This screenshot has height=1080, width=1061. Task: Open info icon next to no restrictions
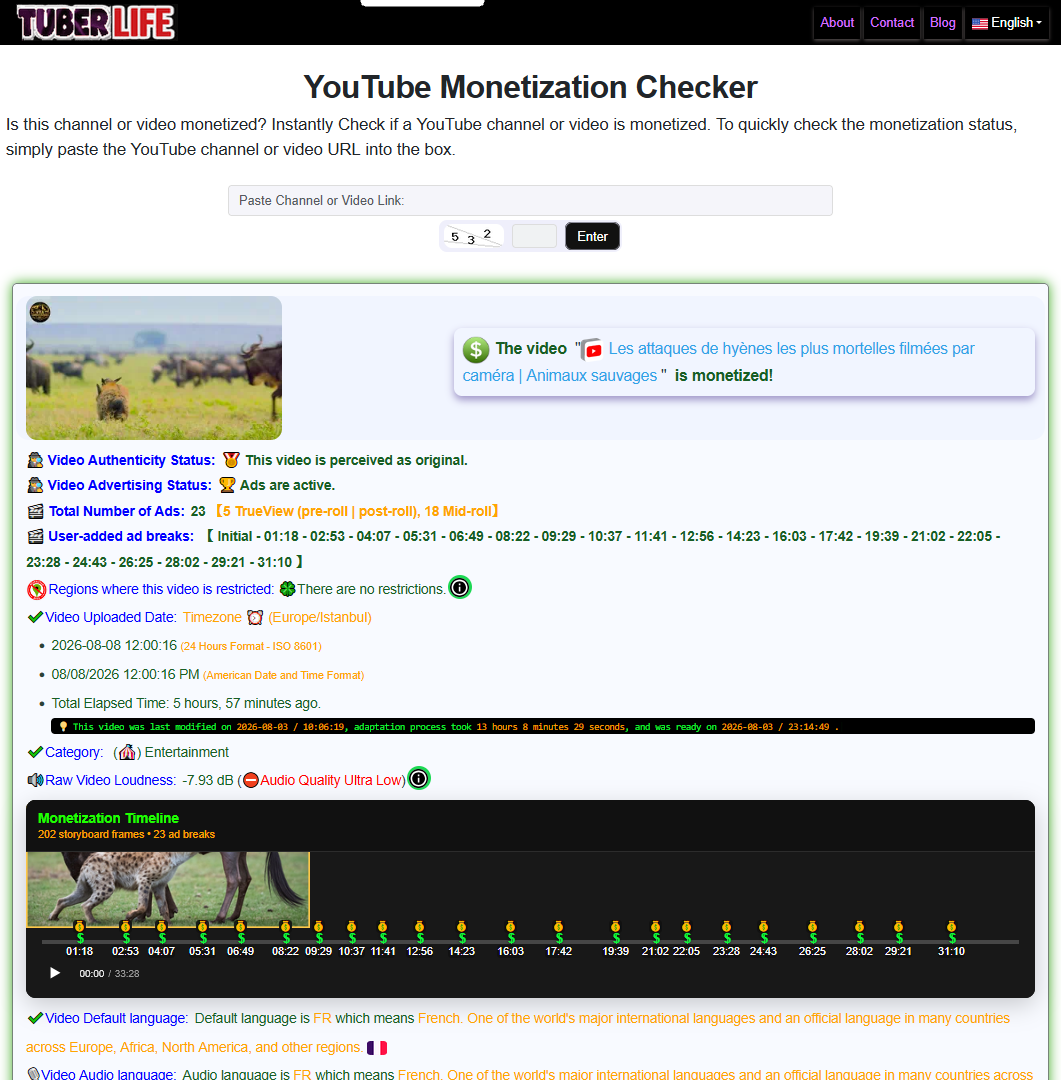pos(460,588)
